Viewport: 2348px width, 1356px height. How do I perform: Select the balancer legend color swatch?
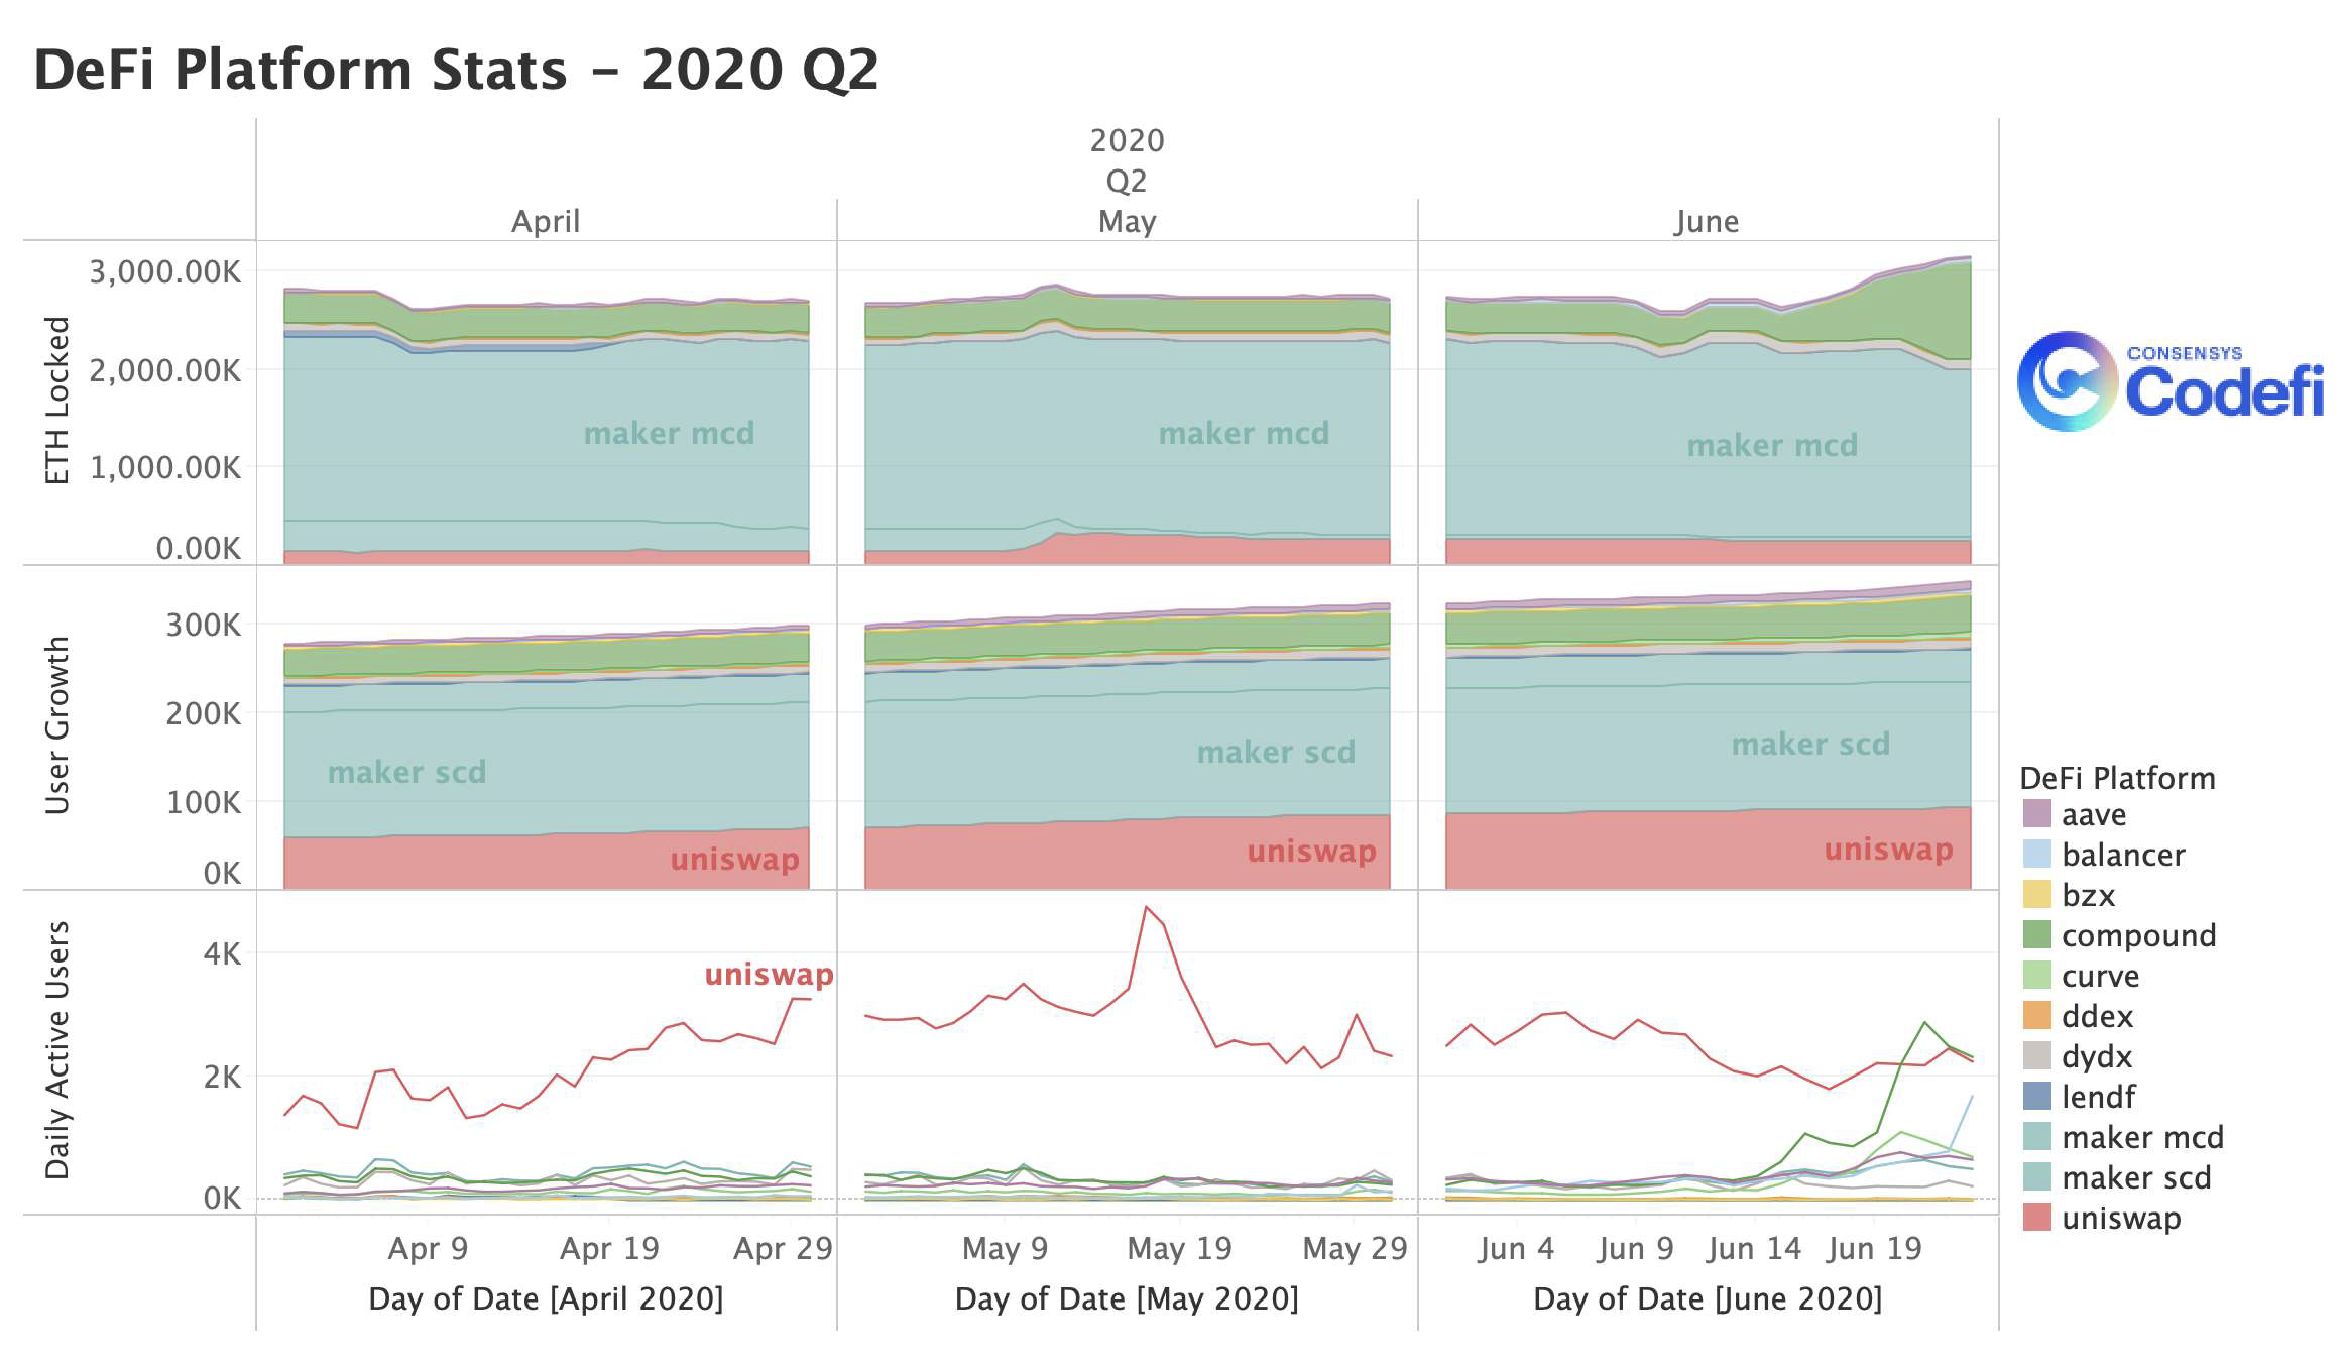[2036, 854]
